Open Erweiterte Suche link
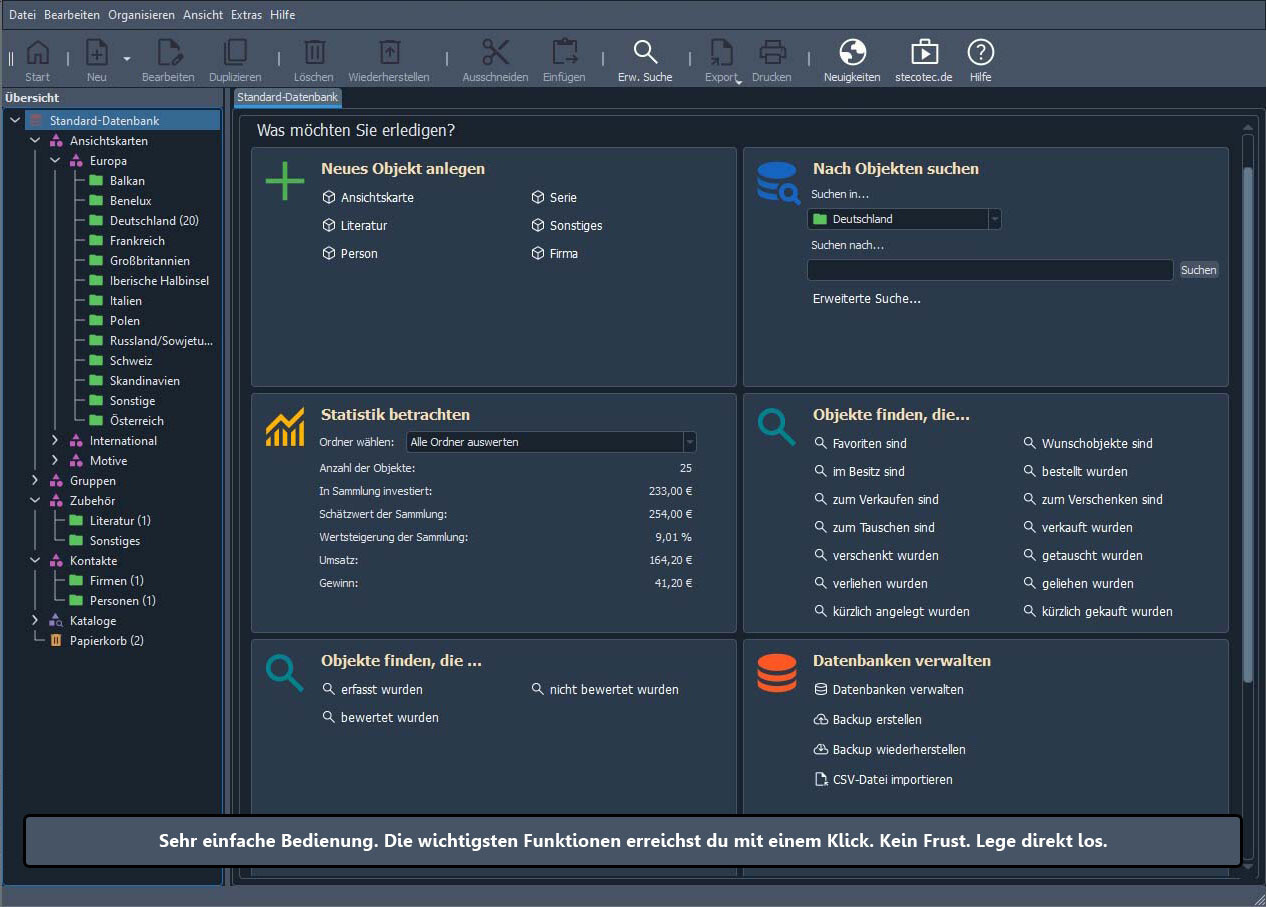Viewport: 1266px width, 907px height. click(x=867, y=299)
